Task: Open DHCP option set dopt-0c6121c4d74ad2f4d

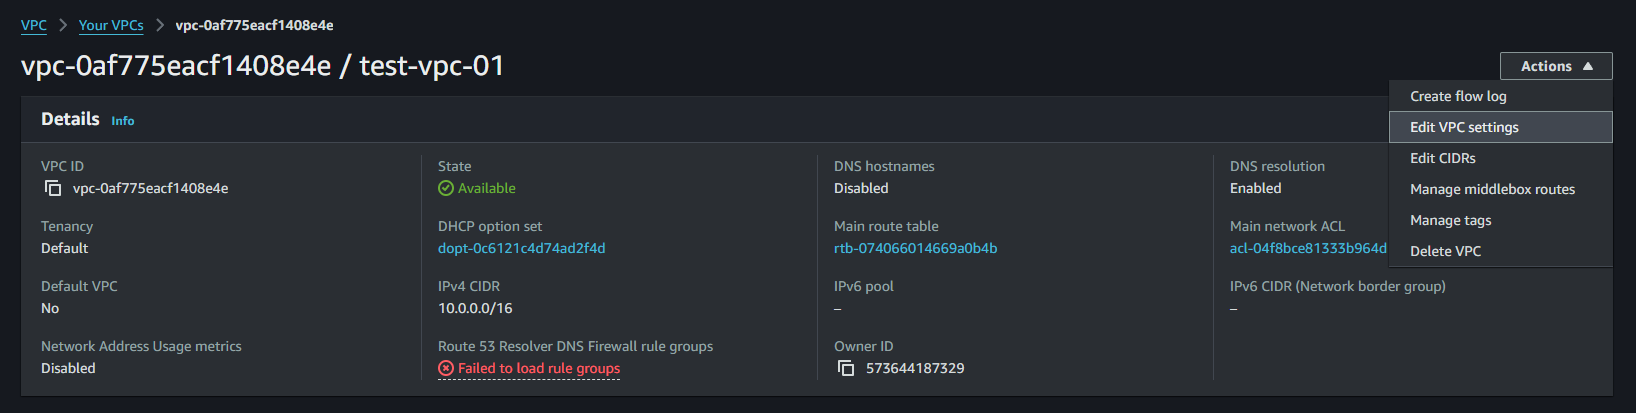Action: click(521, 248)
